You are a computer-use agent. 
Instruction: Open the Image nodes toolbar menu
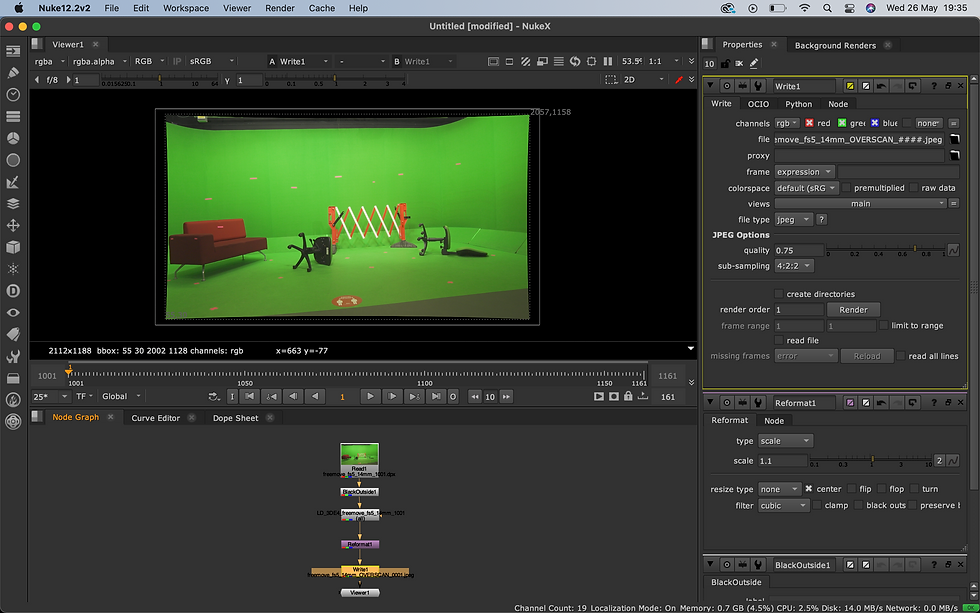13,51
